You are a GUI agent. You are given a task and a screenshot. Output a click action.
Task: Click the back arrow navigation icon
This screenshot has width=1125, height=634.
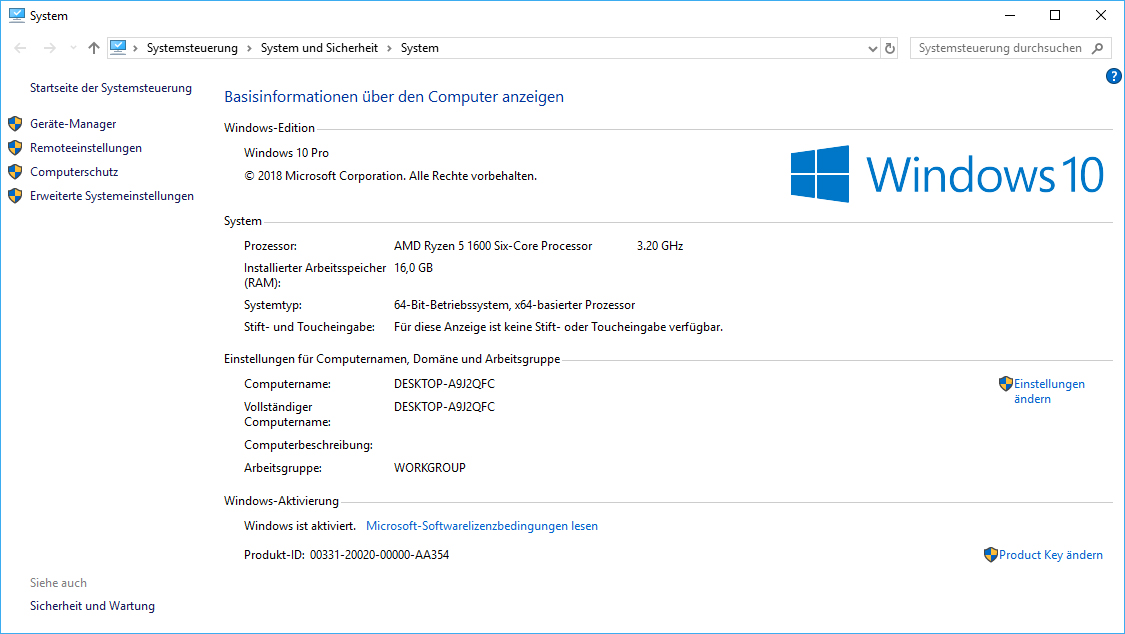pos(18,47)
